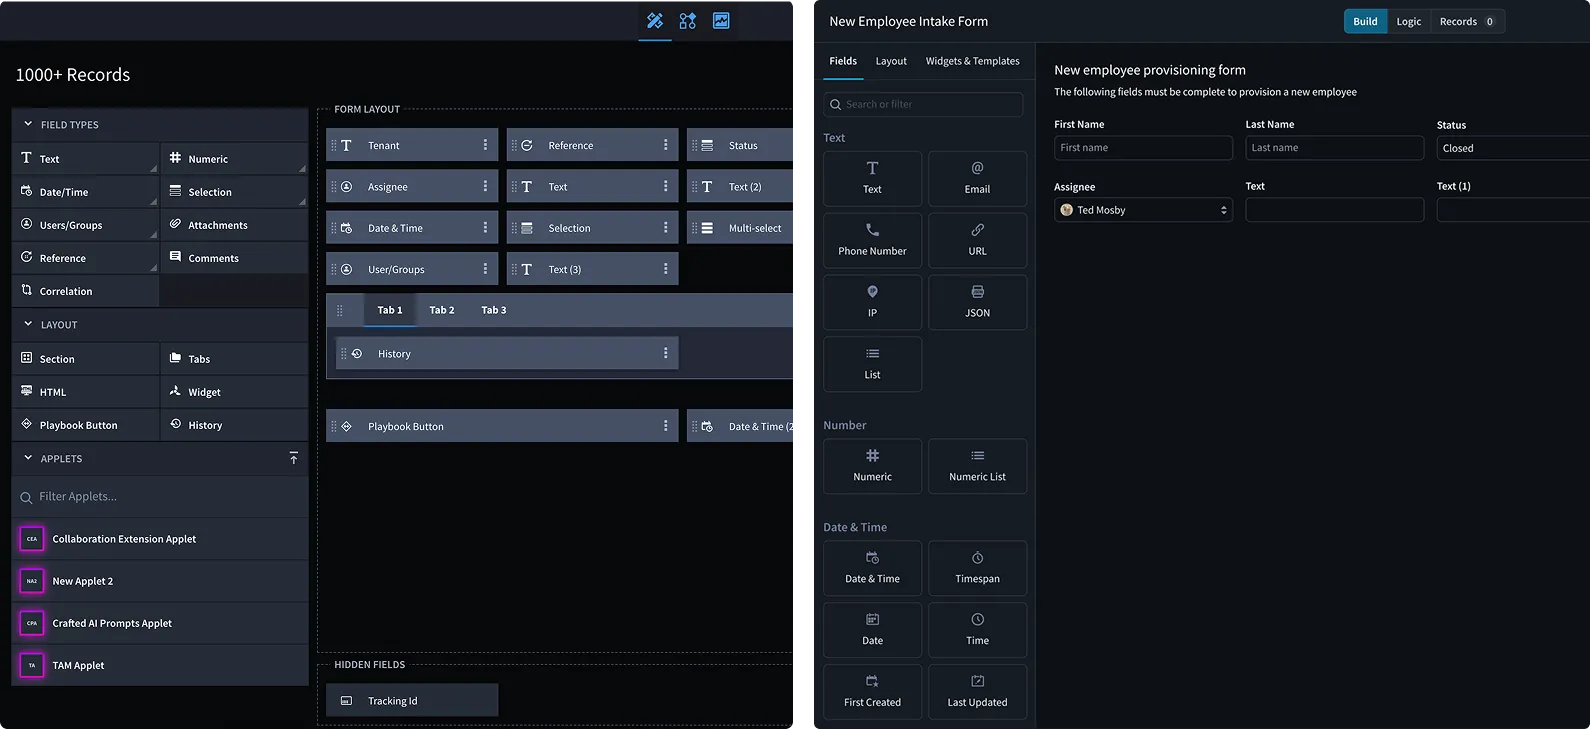Viewport: 1590px width, 729px height.
Task: Choose the URL field card
Action: (977, 241)
